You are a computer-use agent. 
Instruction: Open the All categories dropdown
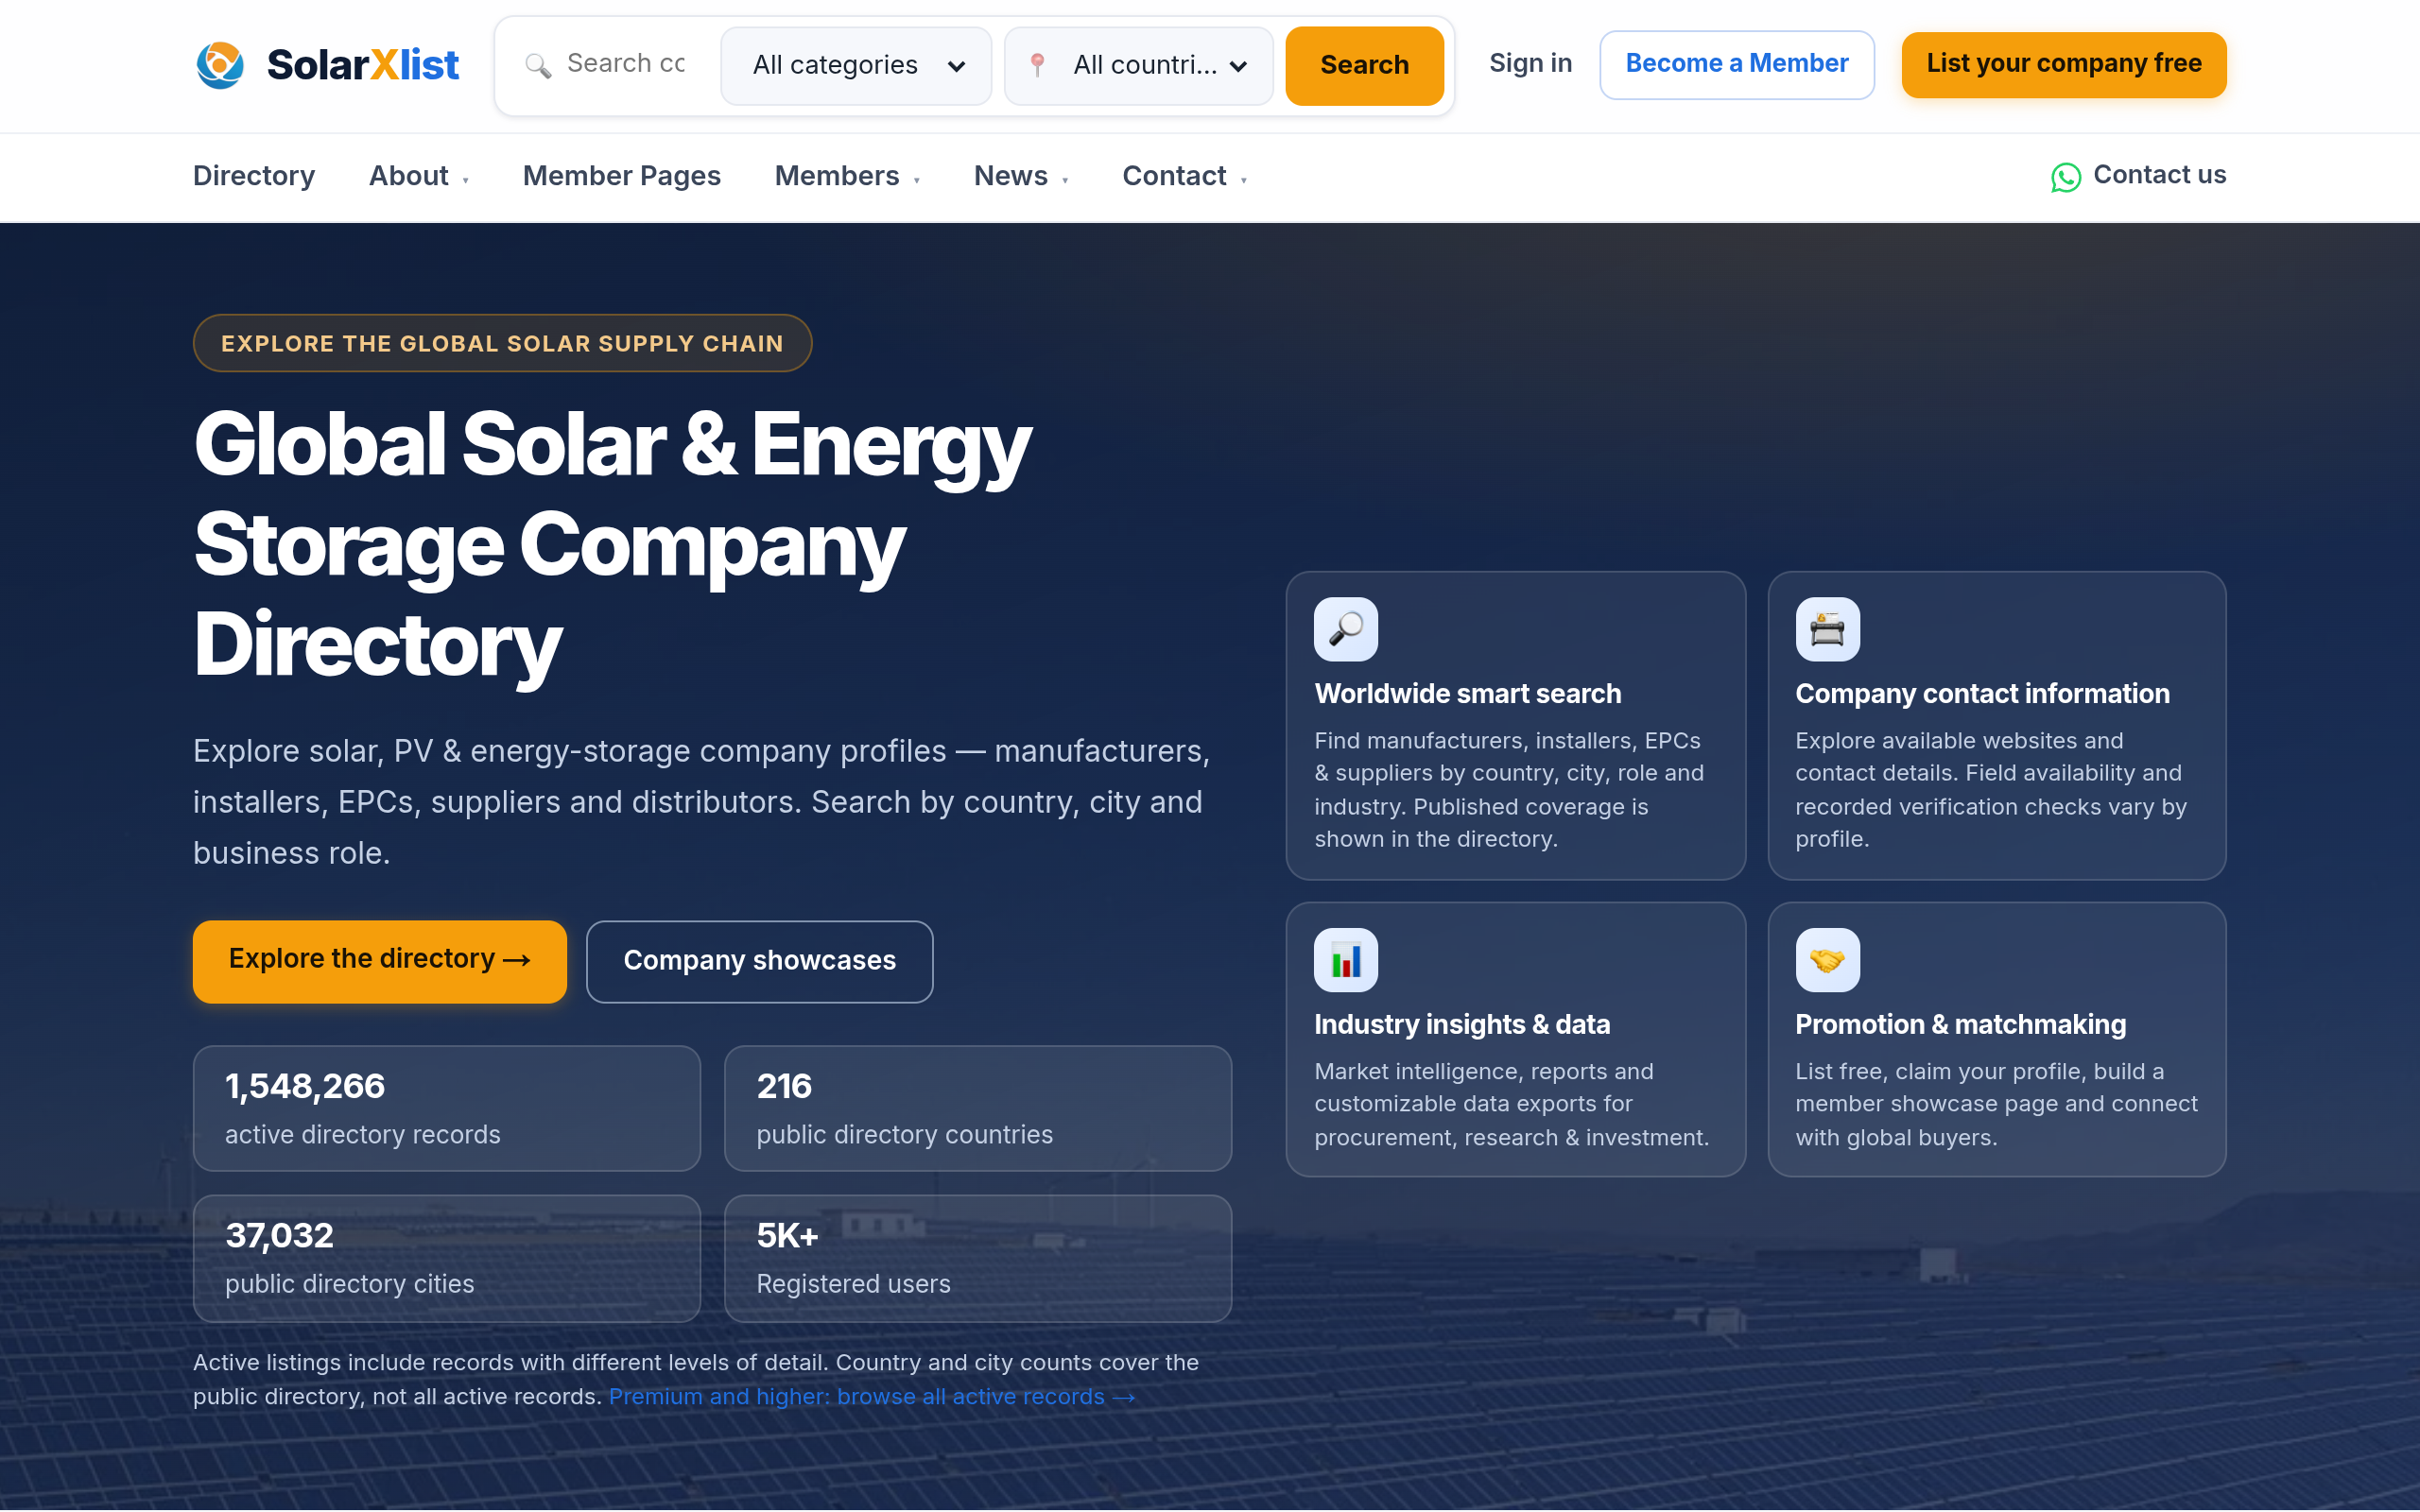(856, 66)
